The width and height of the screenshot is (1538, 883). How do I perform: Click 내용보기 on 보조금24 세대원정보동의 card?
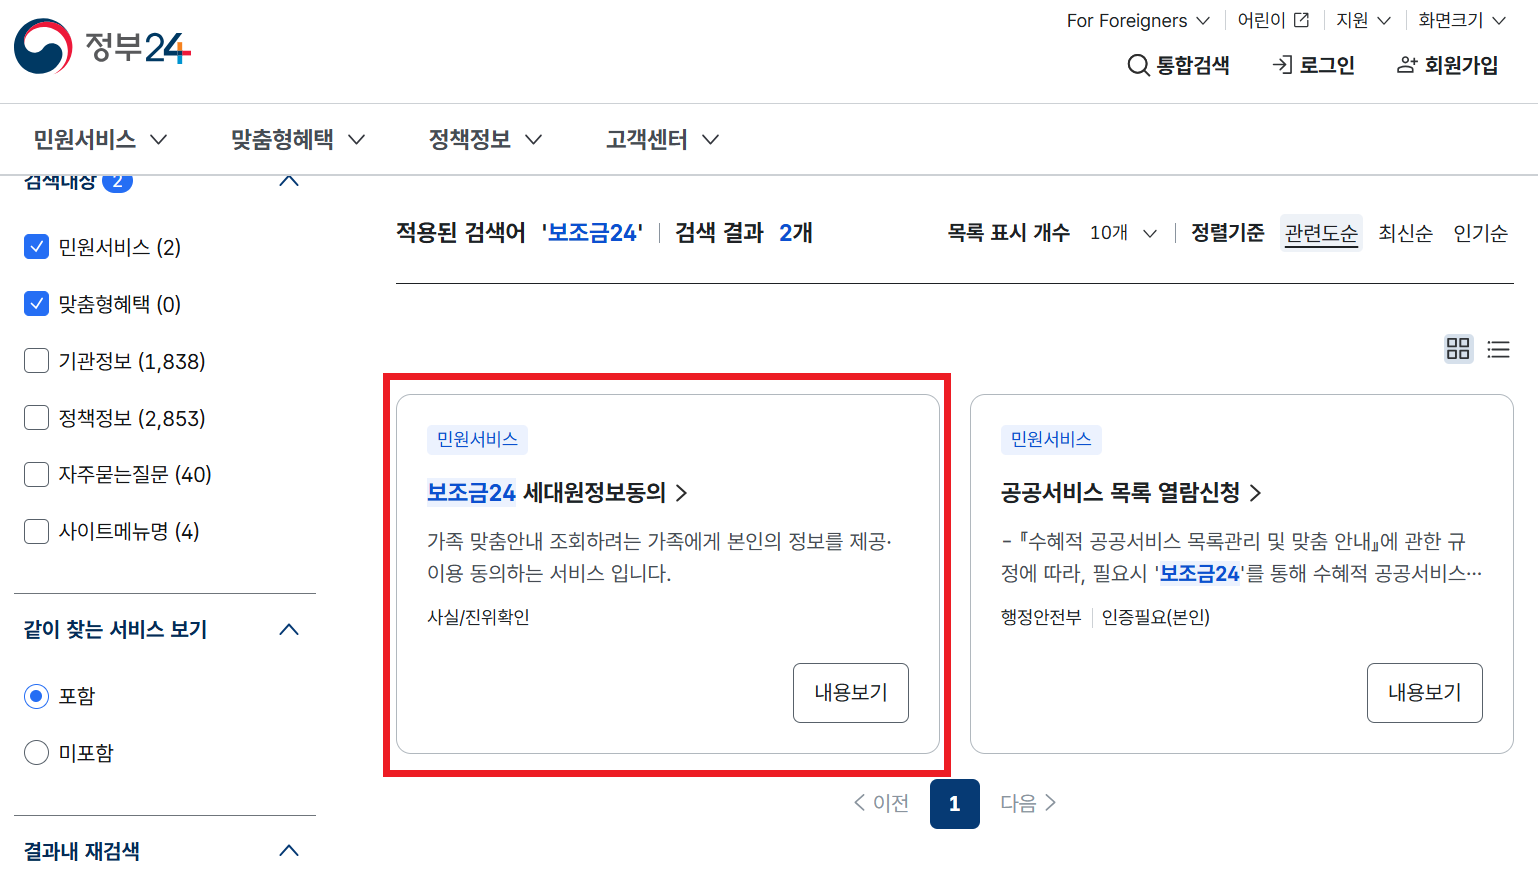(851, 693)
